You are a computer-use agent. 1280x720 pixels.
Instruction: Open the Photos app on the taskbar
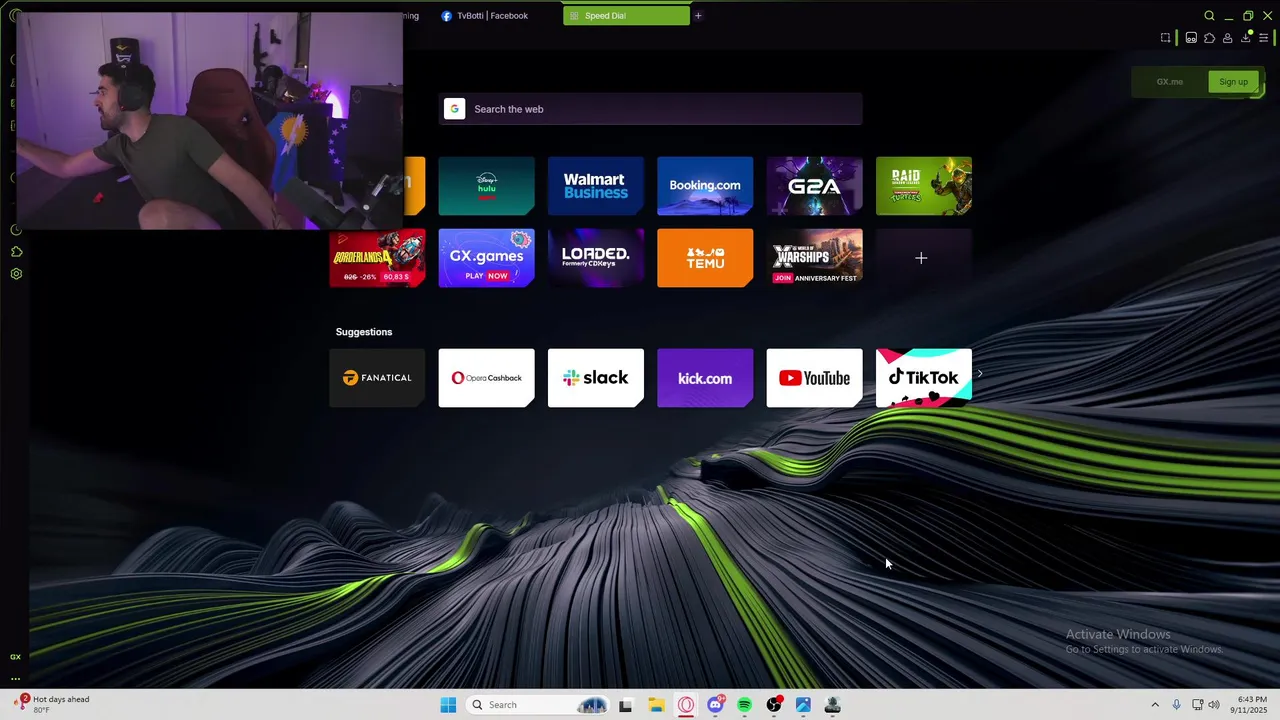(x=803, y=705)
